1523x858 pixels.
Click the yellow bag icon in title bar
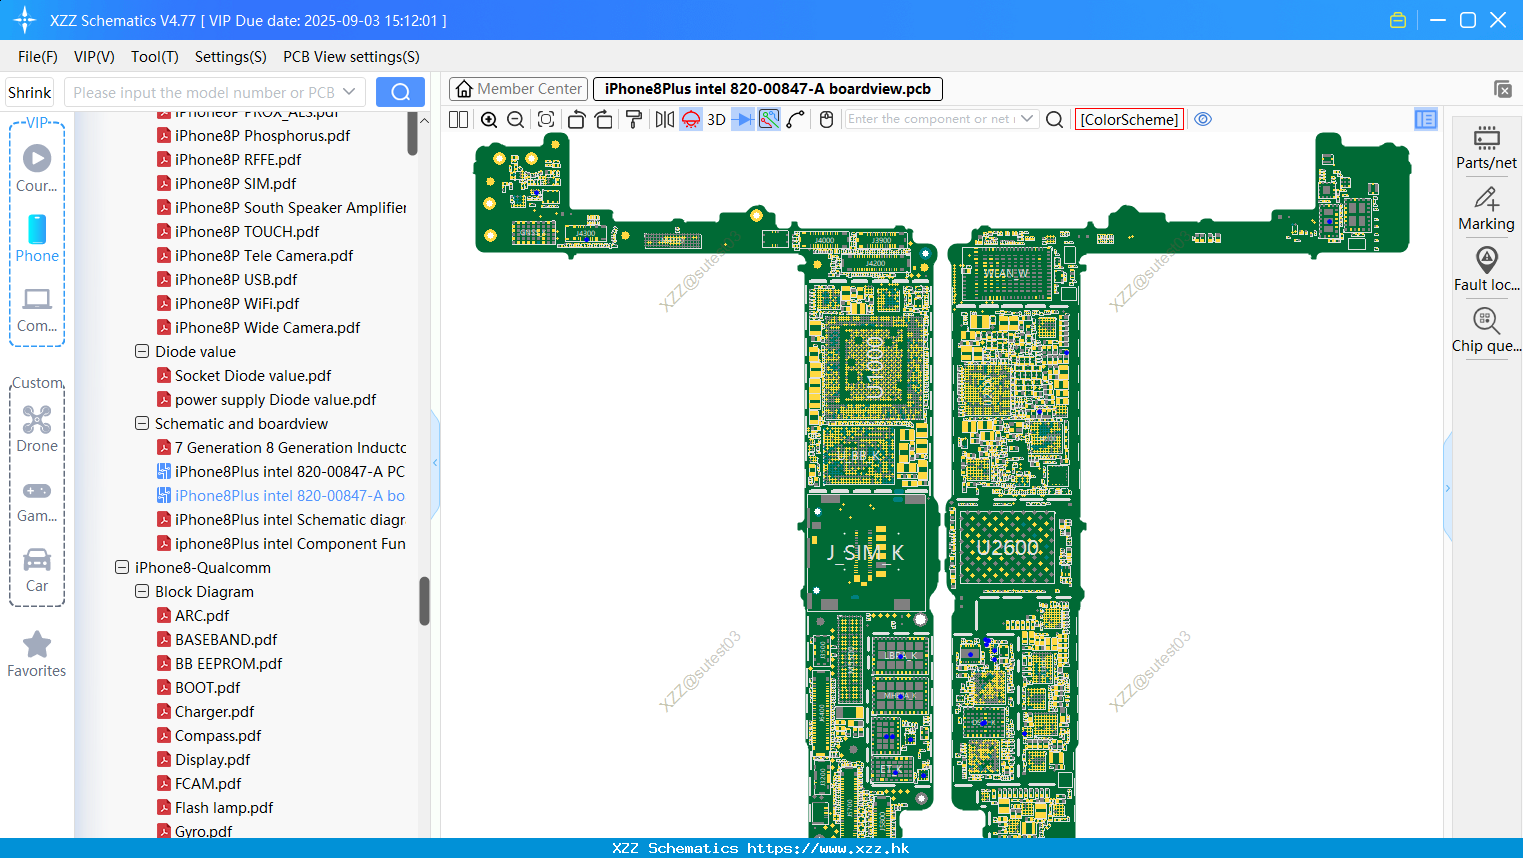click(1398, 20)
